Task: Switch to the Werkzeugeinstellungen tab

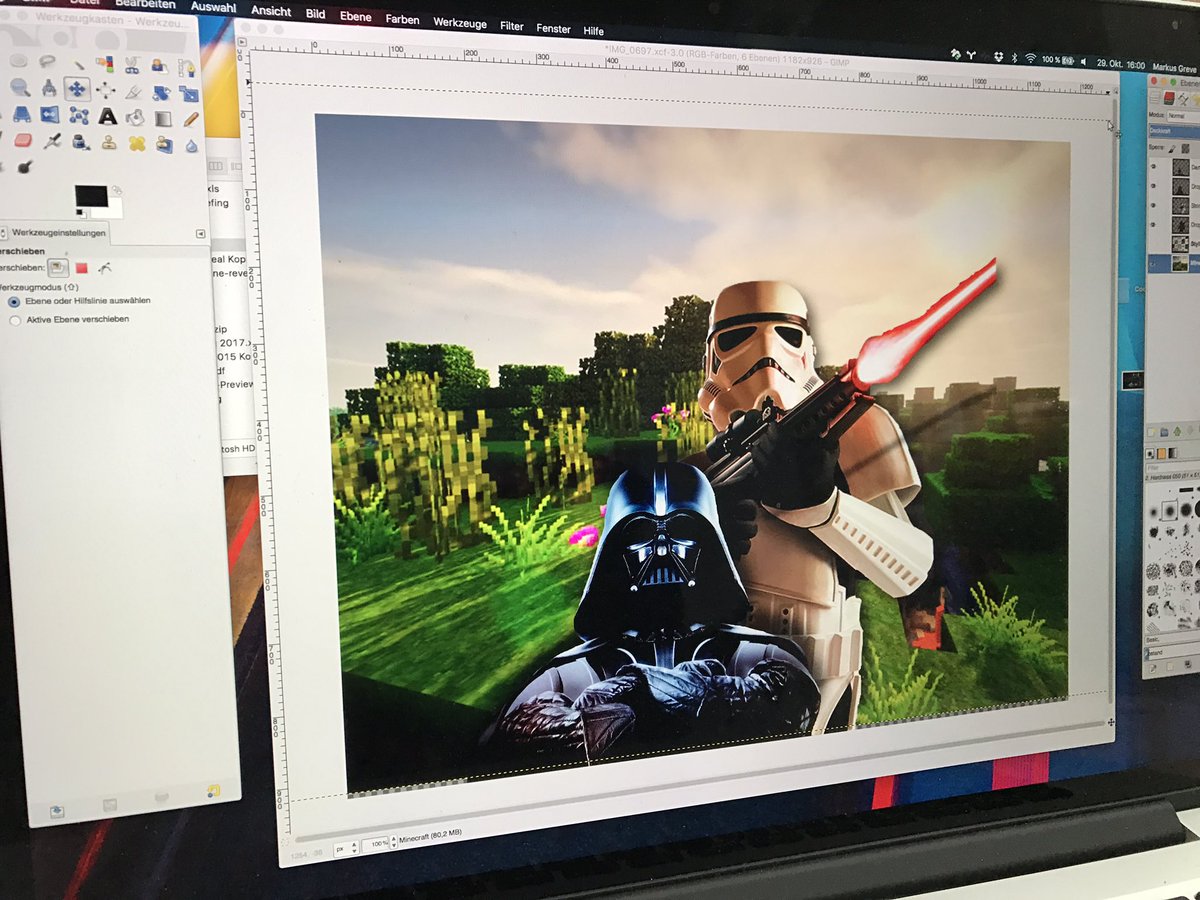Action: tap(59, 233)
